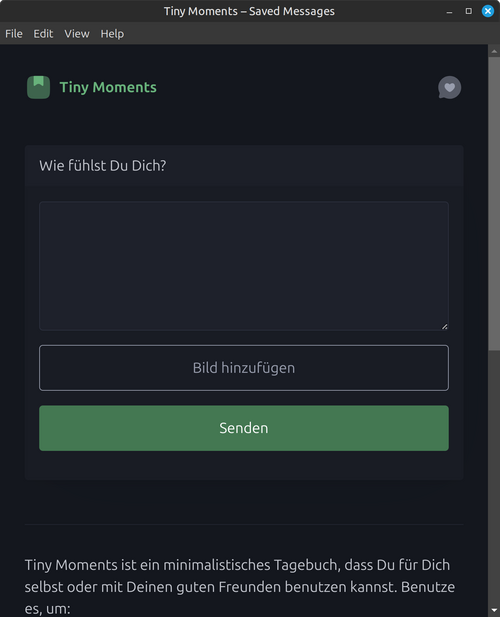Click the 'Tiny Moments – Saved Messages' title bar
Screen dimensions: 500x617
249,11
